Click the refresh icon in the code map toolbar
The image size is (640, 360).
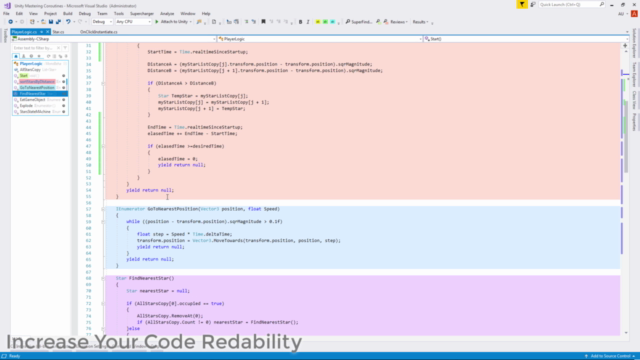pyautogui.click(x=48, y=56)
